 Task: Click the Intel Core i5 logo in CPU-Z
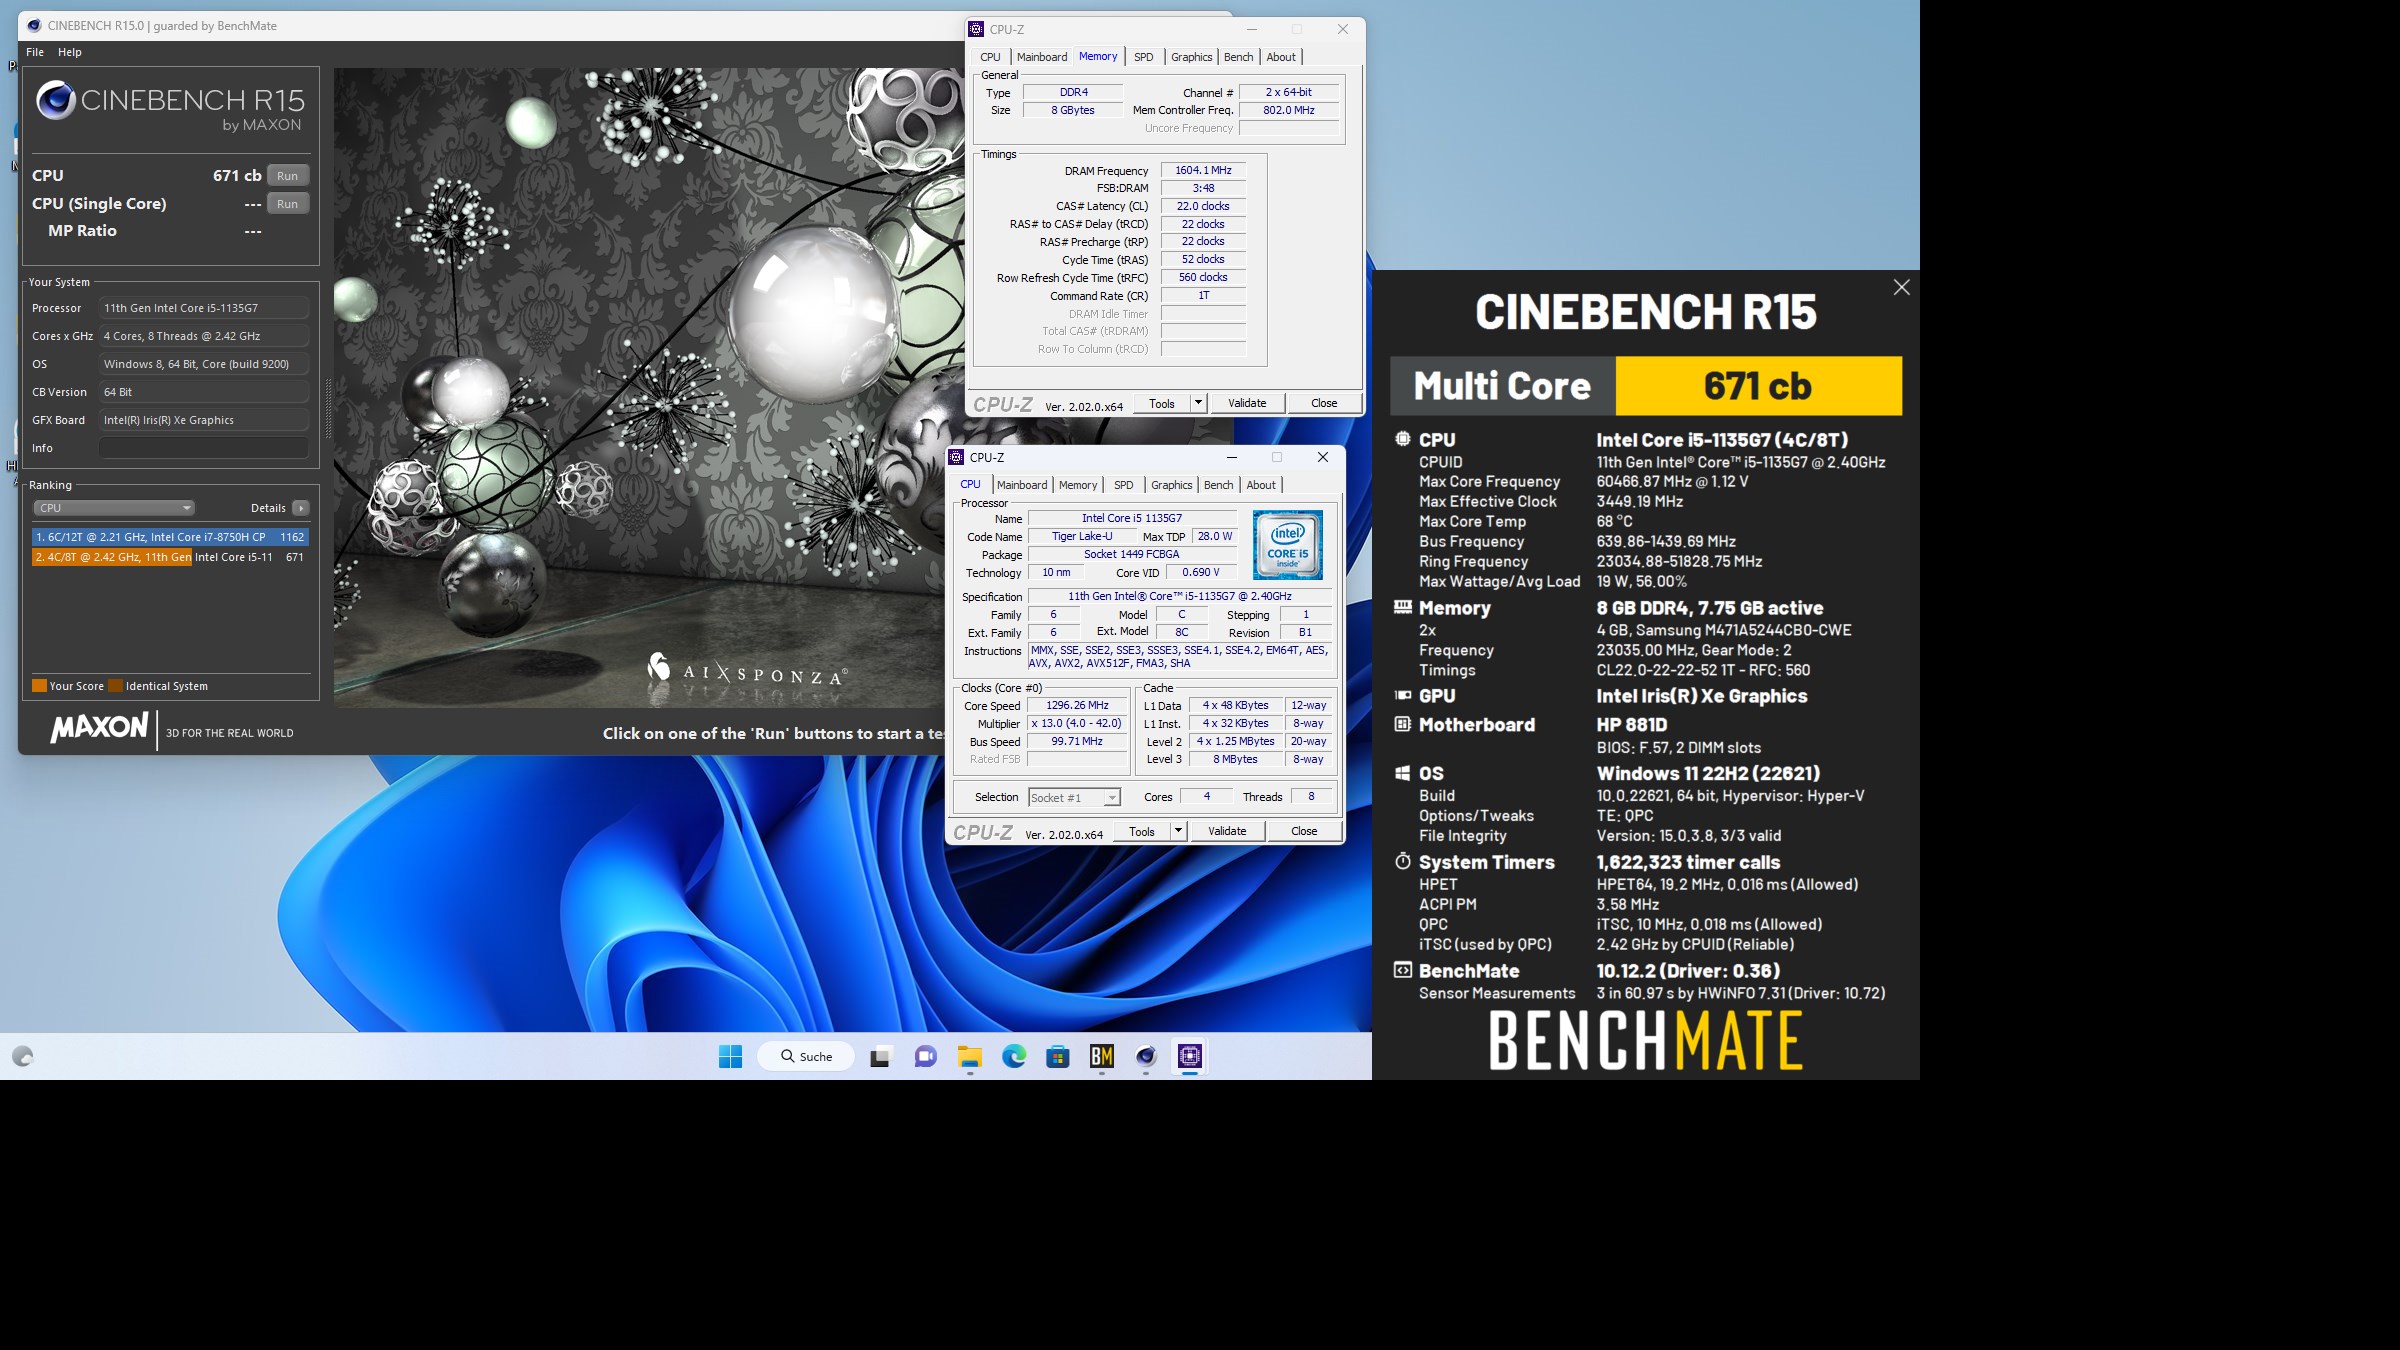pyautogui.click(x=1288, y=545)
